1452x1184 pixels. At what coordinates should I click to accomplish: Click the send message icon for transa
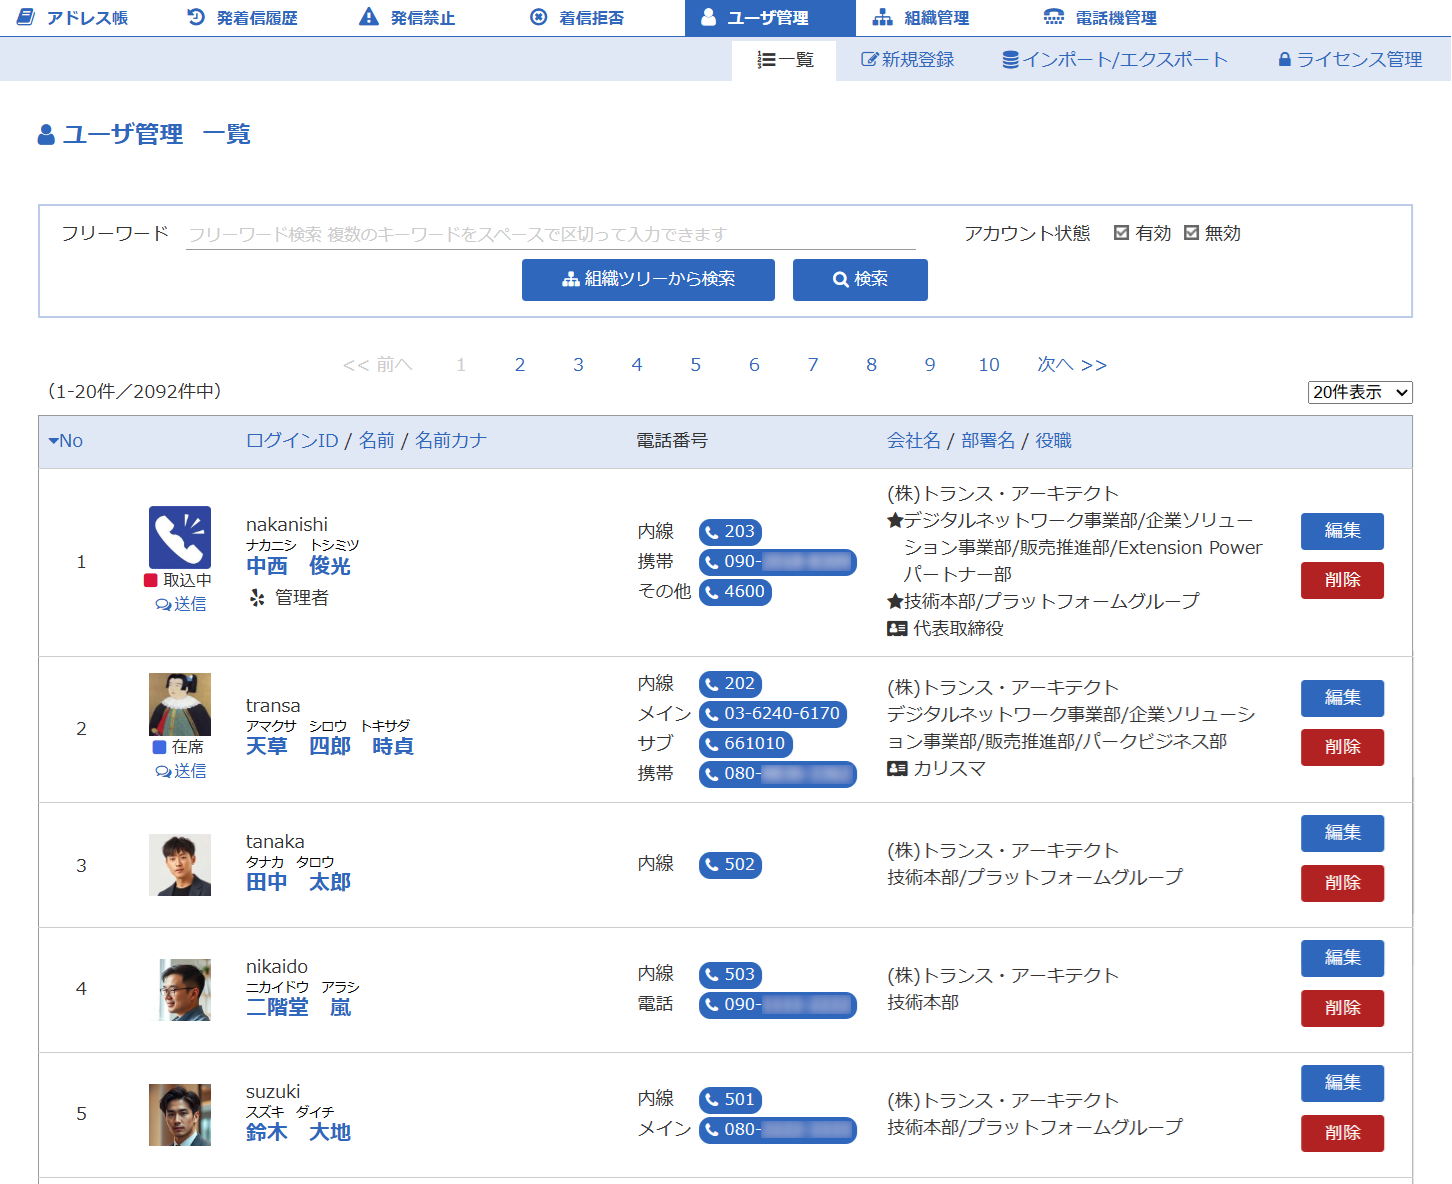click(x=181, y=771)
